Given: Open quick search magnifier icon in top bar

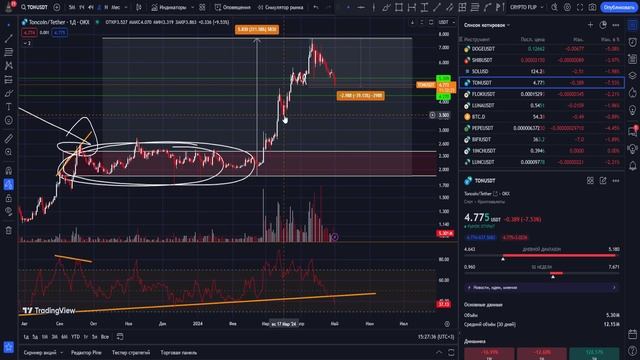Looking at the screenshot, I should (554, 7).
